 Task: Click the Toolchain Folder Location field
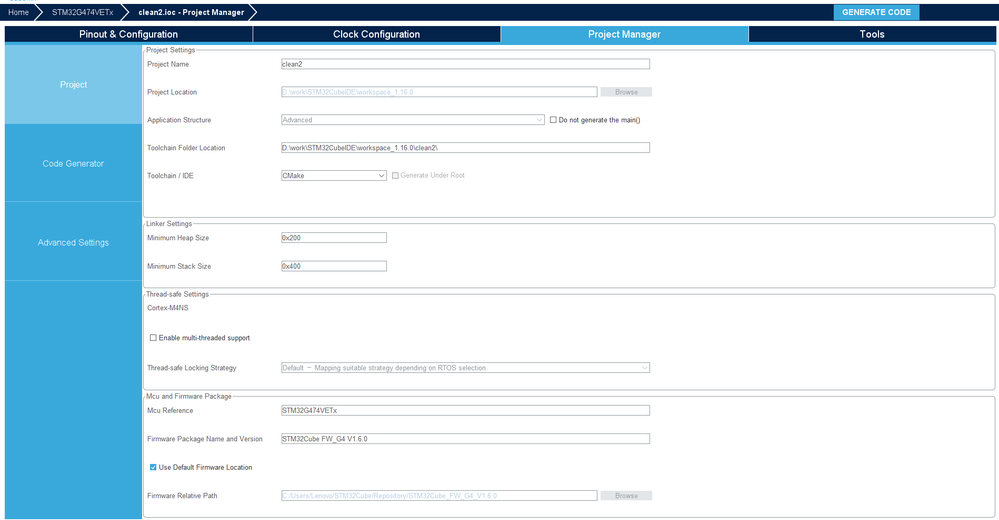[x=465, y=148]
